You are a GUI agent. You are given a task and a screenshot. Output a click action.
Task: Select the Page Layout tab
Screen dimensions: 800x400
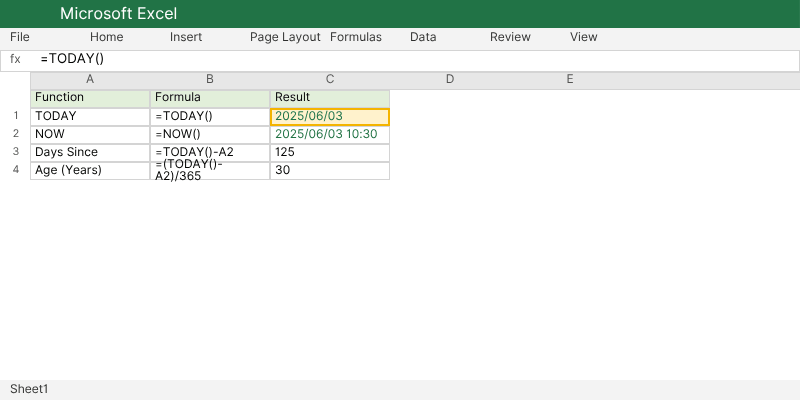pyautogui.click(x=285, y=37)
